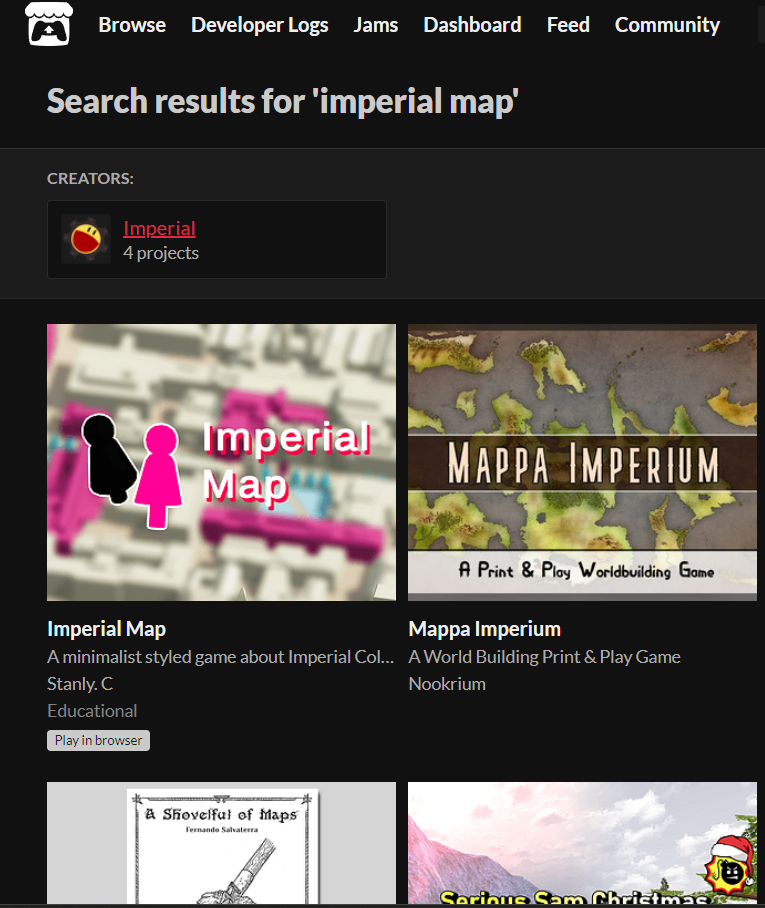Image resolution: width=765 pixels, height=908 pixels.
Task: Open the Imperial Map title link
Action: point(107,629)
